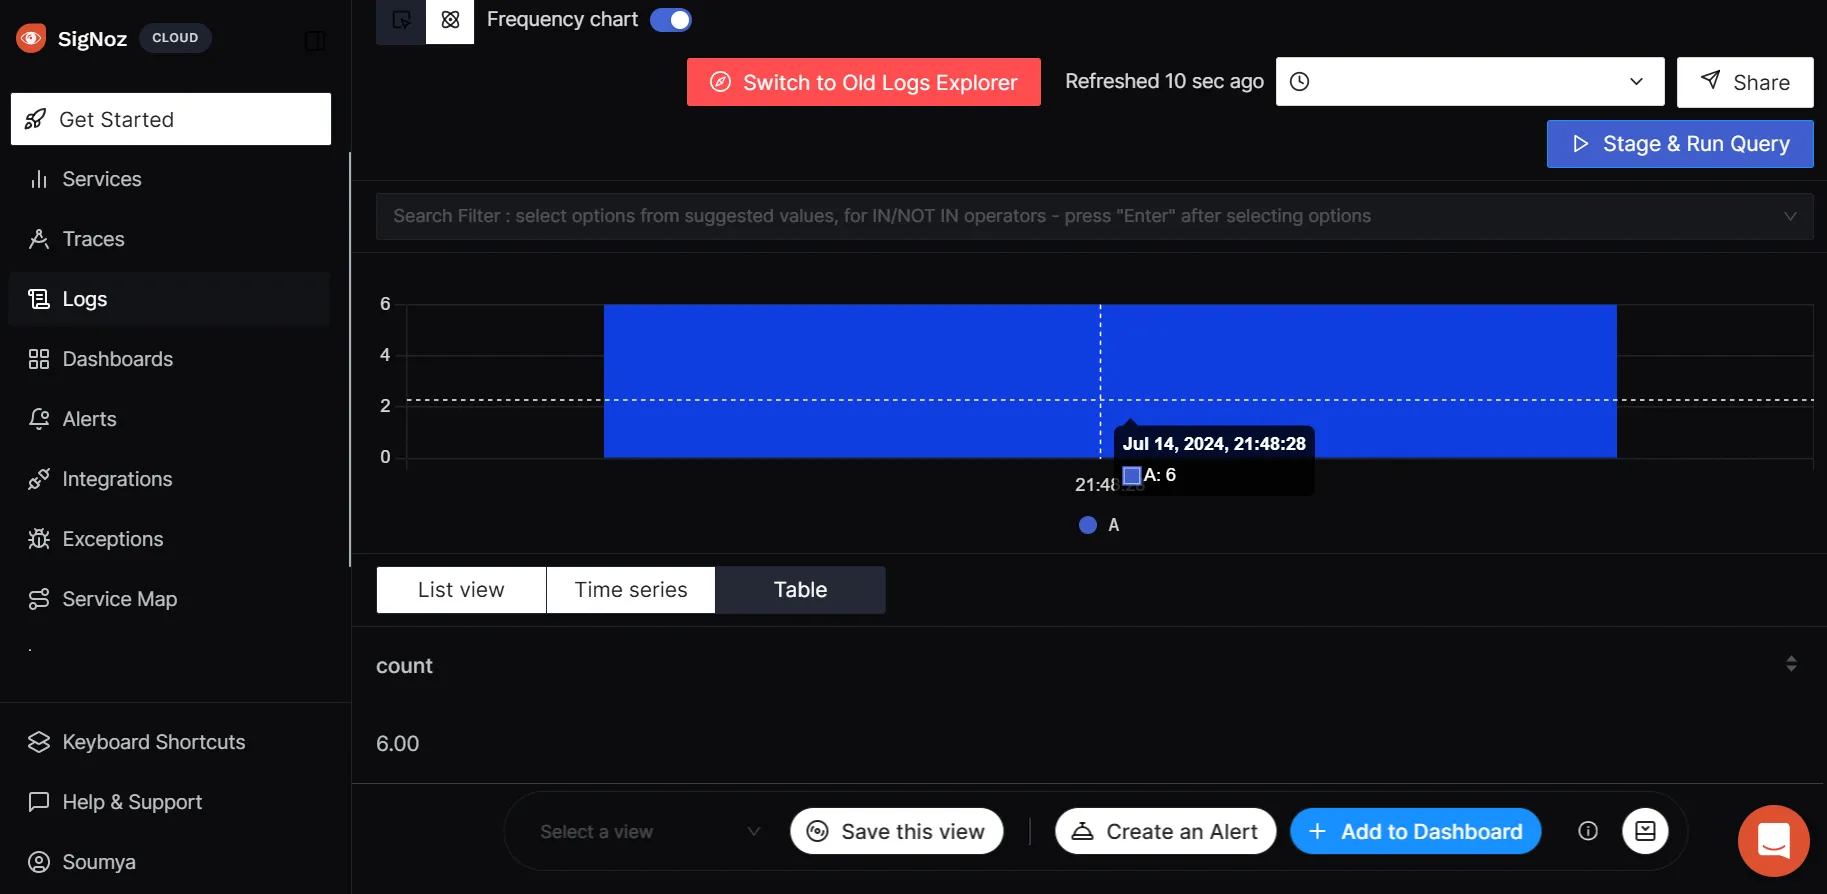Toggle the Frequency chart switch

671,20
